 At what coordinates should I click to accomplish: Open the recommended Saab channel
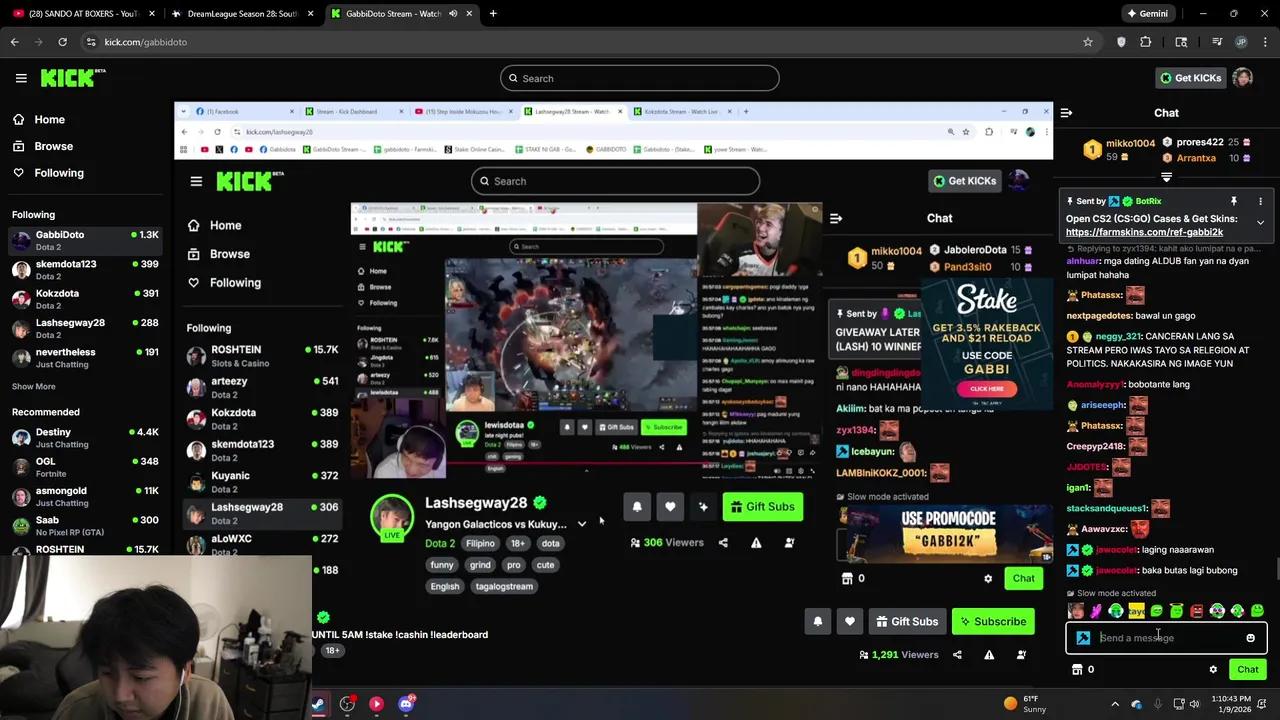point(85,525)
